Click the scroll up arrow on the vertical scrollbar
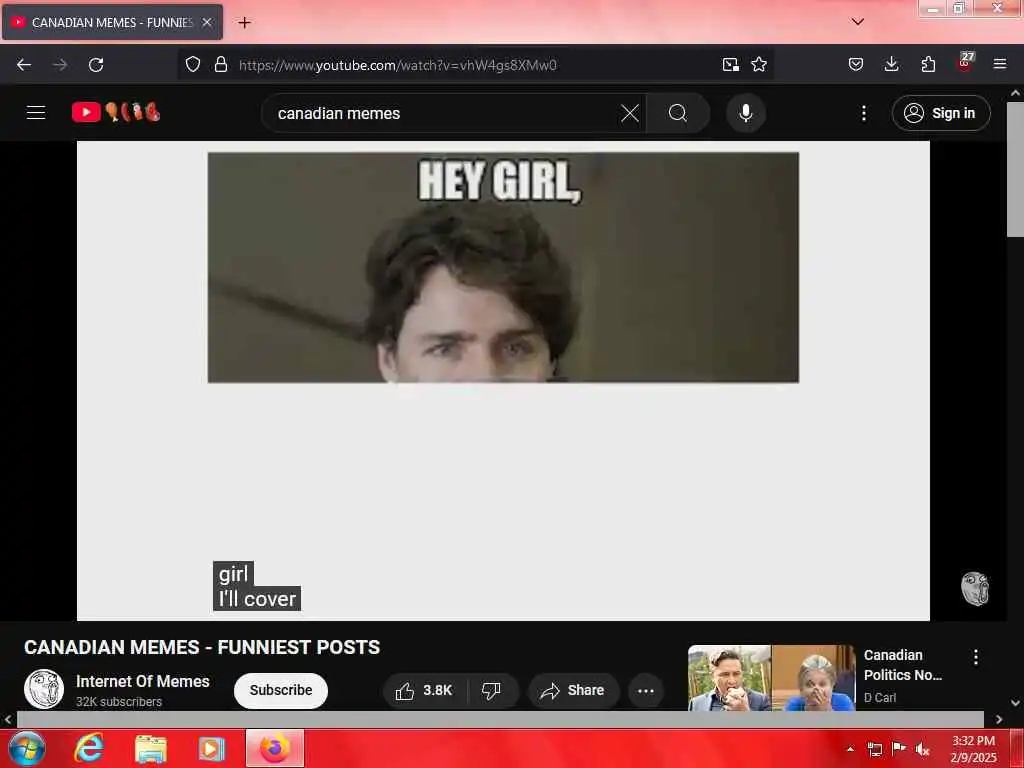Viewport: 1024px width, 768px height. click(1016, 93)
